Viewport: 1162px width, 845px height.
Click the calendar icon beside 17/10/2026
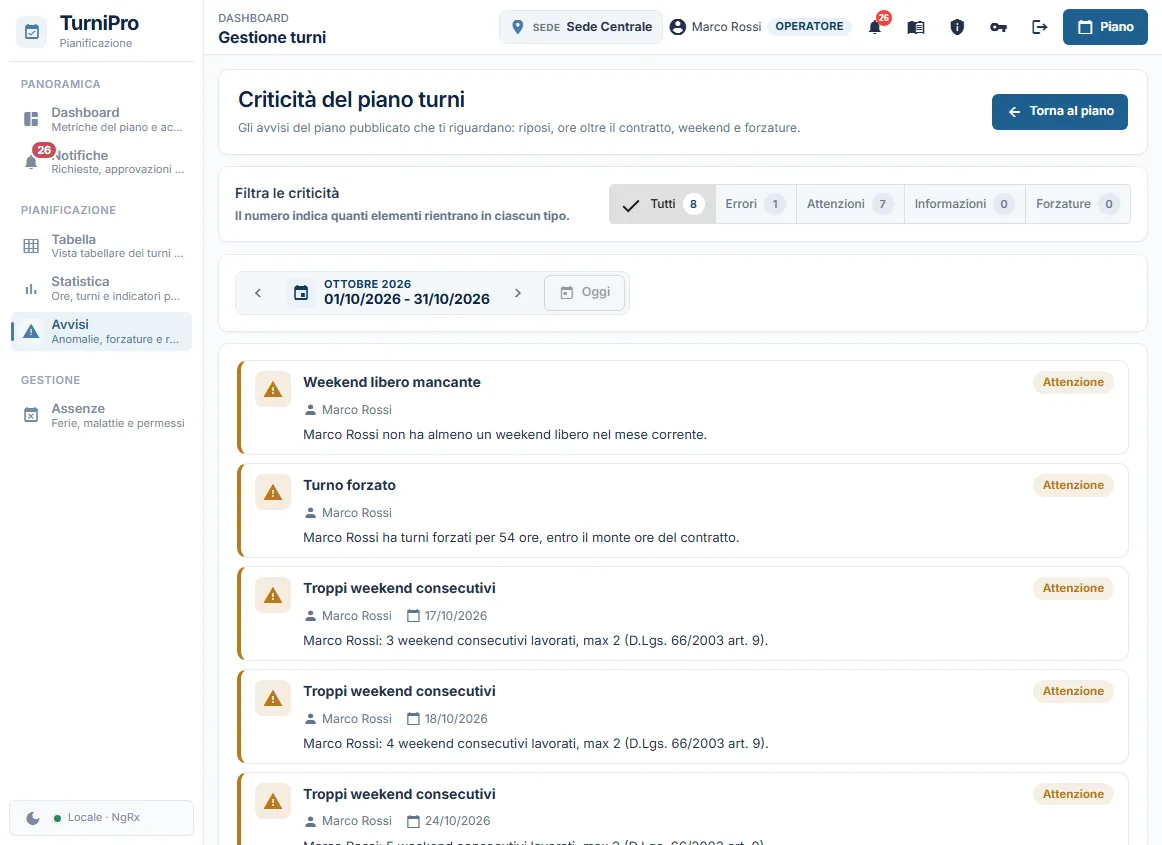coord(414,616)
